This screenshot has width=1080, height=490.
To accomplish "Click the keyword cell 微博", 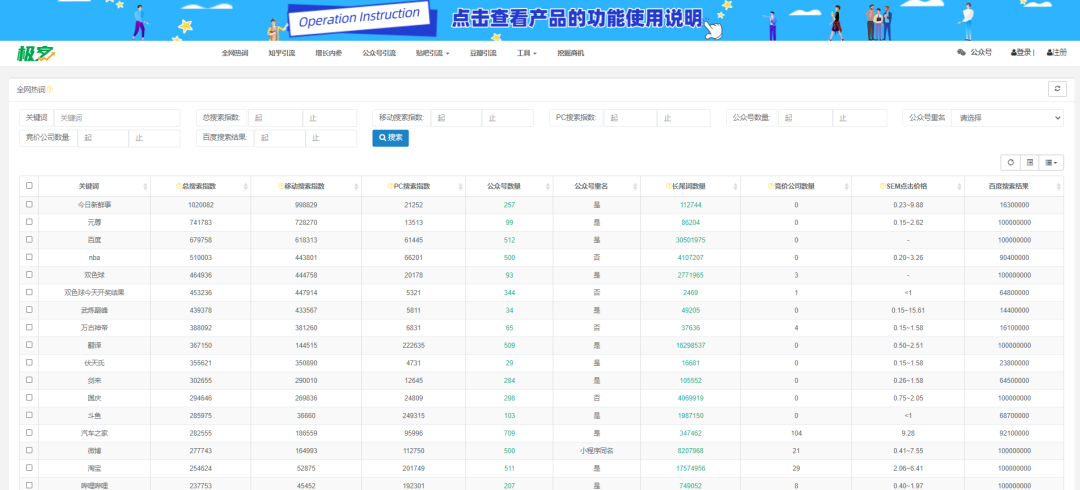I will click(x=94, y=451).
